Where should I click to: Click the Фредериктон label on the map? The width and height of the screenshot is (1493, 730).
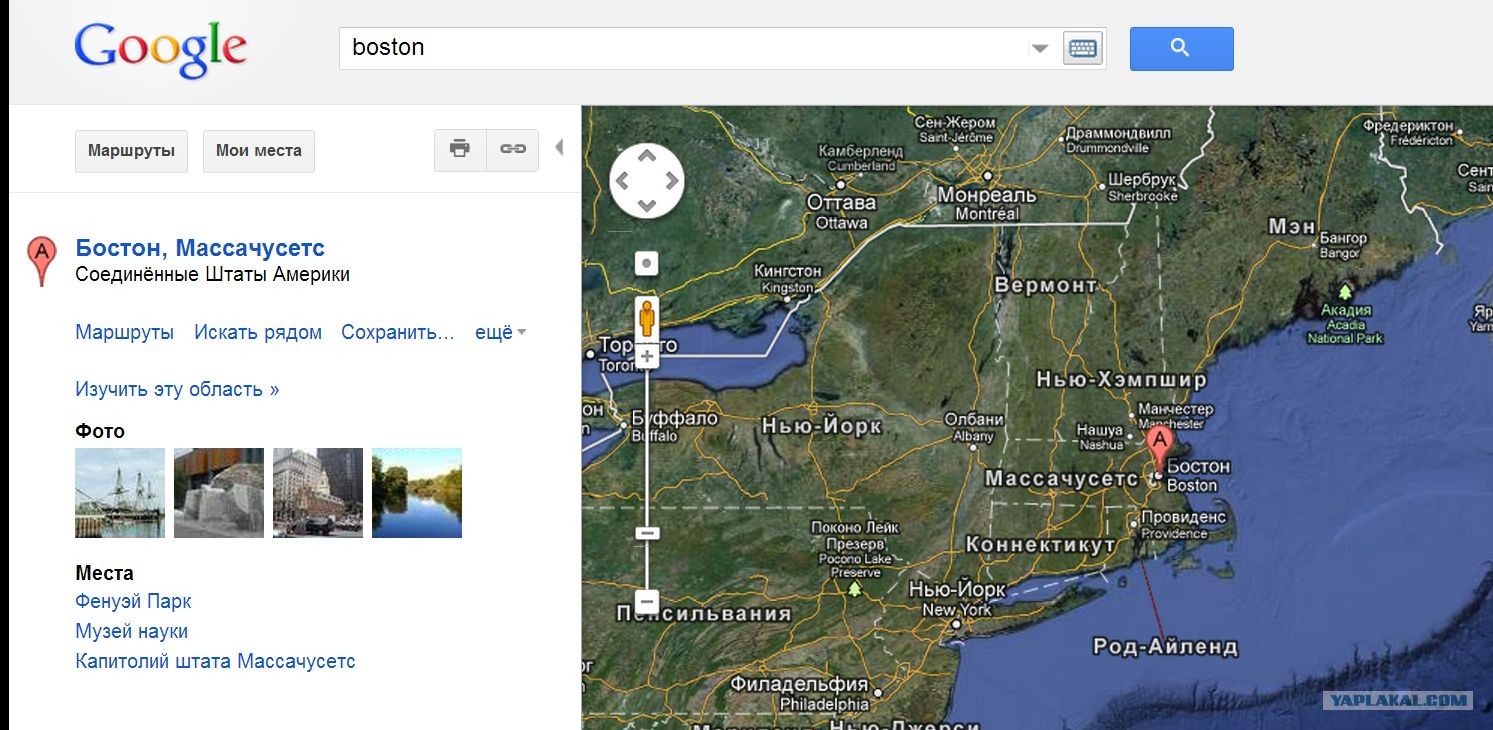coord(1408,126)
